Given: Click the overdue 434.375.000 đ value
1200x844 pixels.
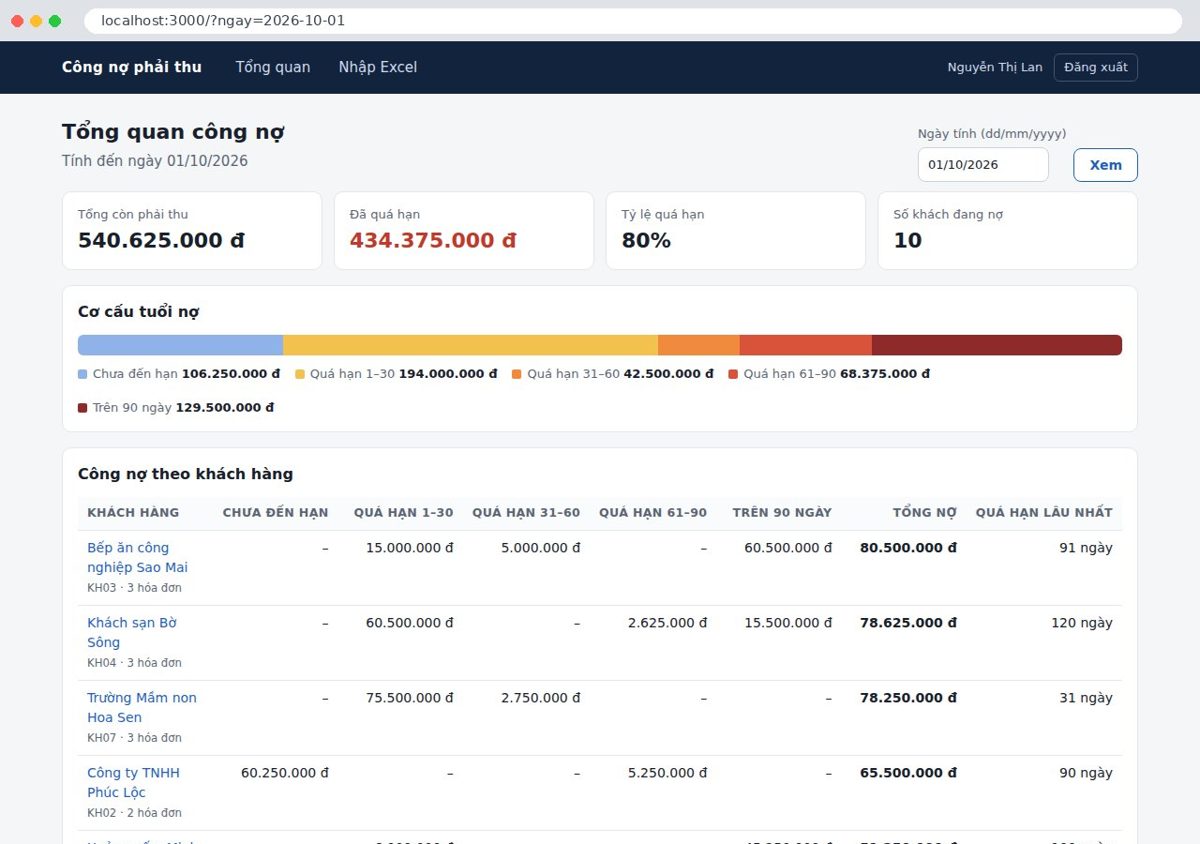Looking at the screenshot, I should click(433, 241).
